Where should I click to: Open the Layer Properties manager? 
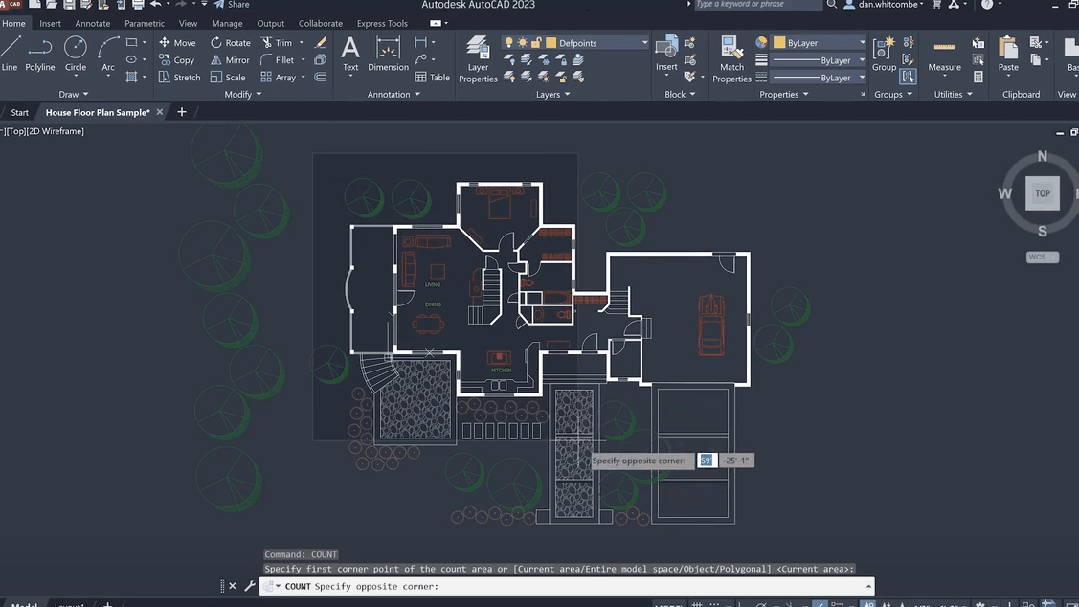(x=478, y=58)
